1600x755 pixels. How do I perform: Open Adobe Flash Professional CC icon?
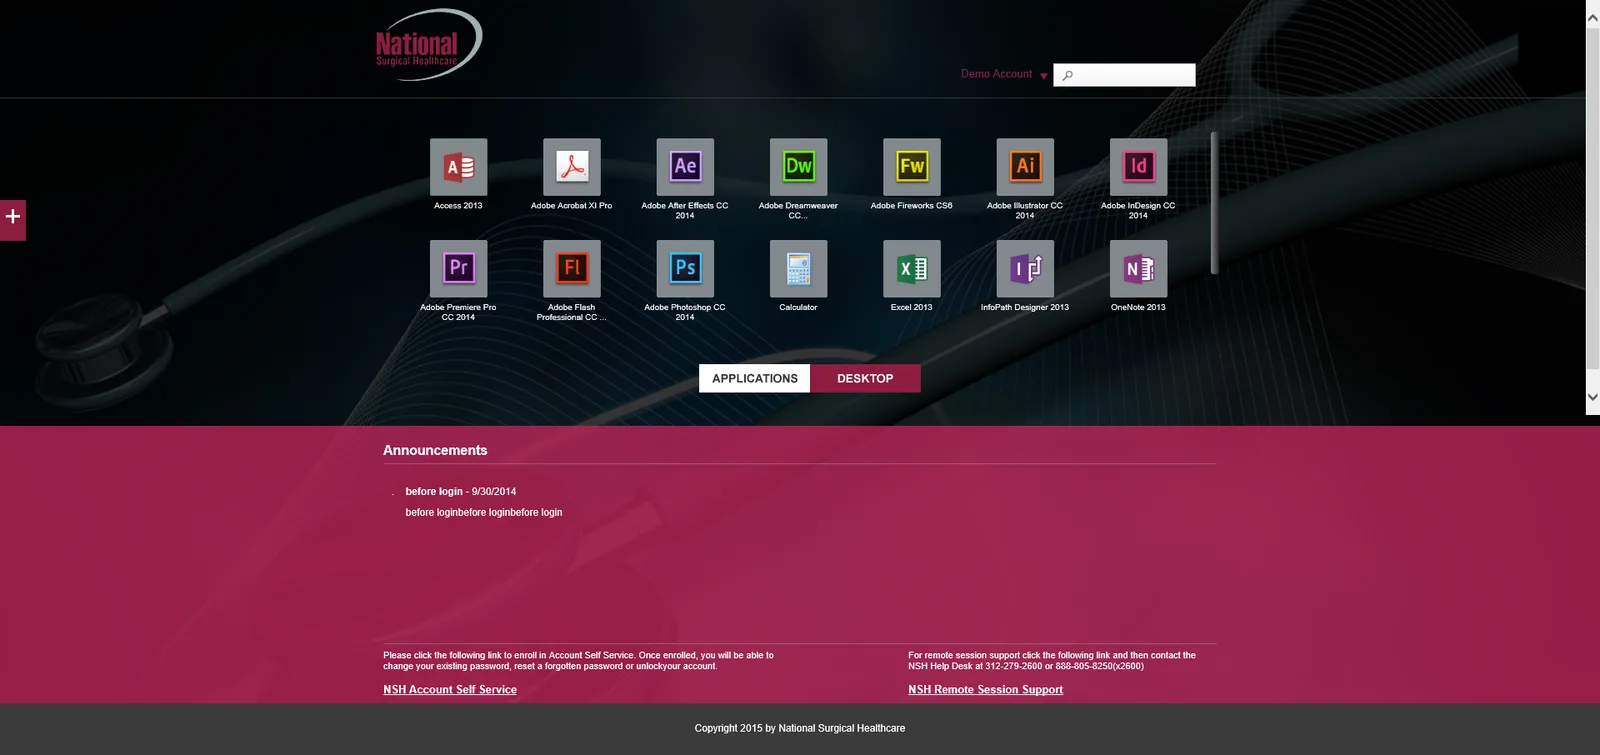click(572, 268)
